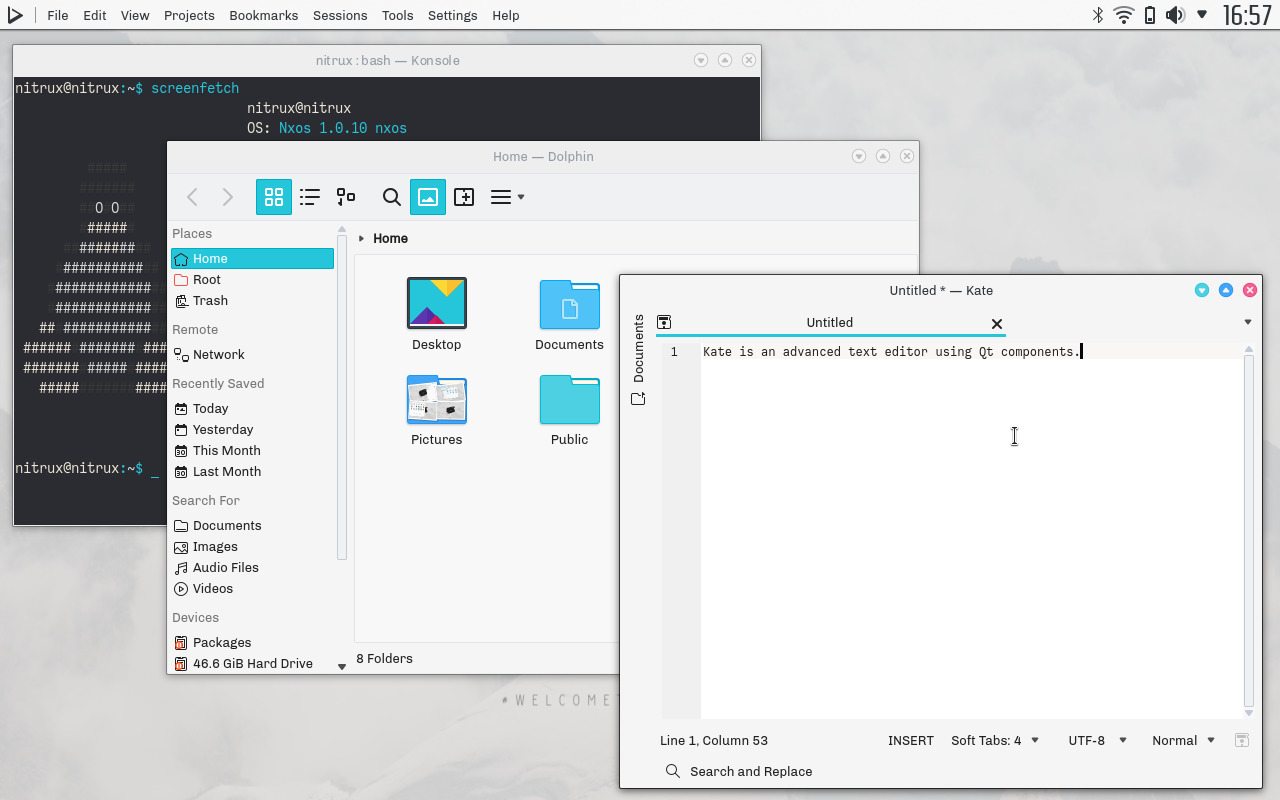Create a new document from Kate's sidebar icon
The width and height of the screenshot is (1280, 800).
(x=638, y=397)
